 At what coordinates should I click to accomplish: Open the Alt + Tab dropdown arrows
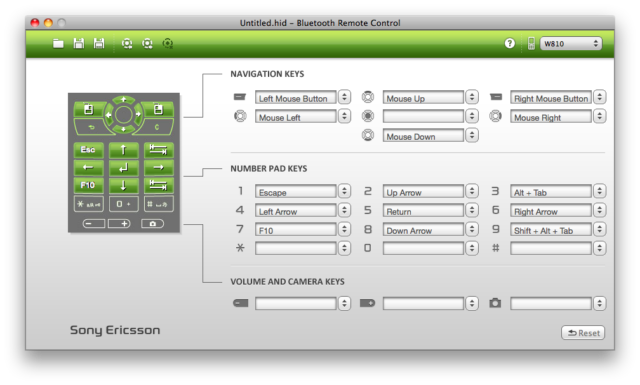coord(599,191)
